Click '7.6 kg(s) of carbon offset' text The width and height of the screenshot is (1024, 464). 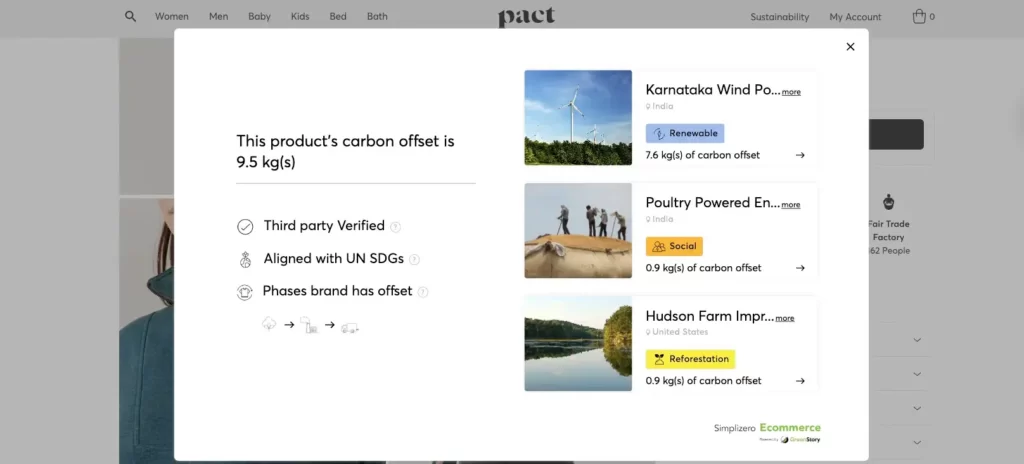702,155
